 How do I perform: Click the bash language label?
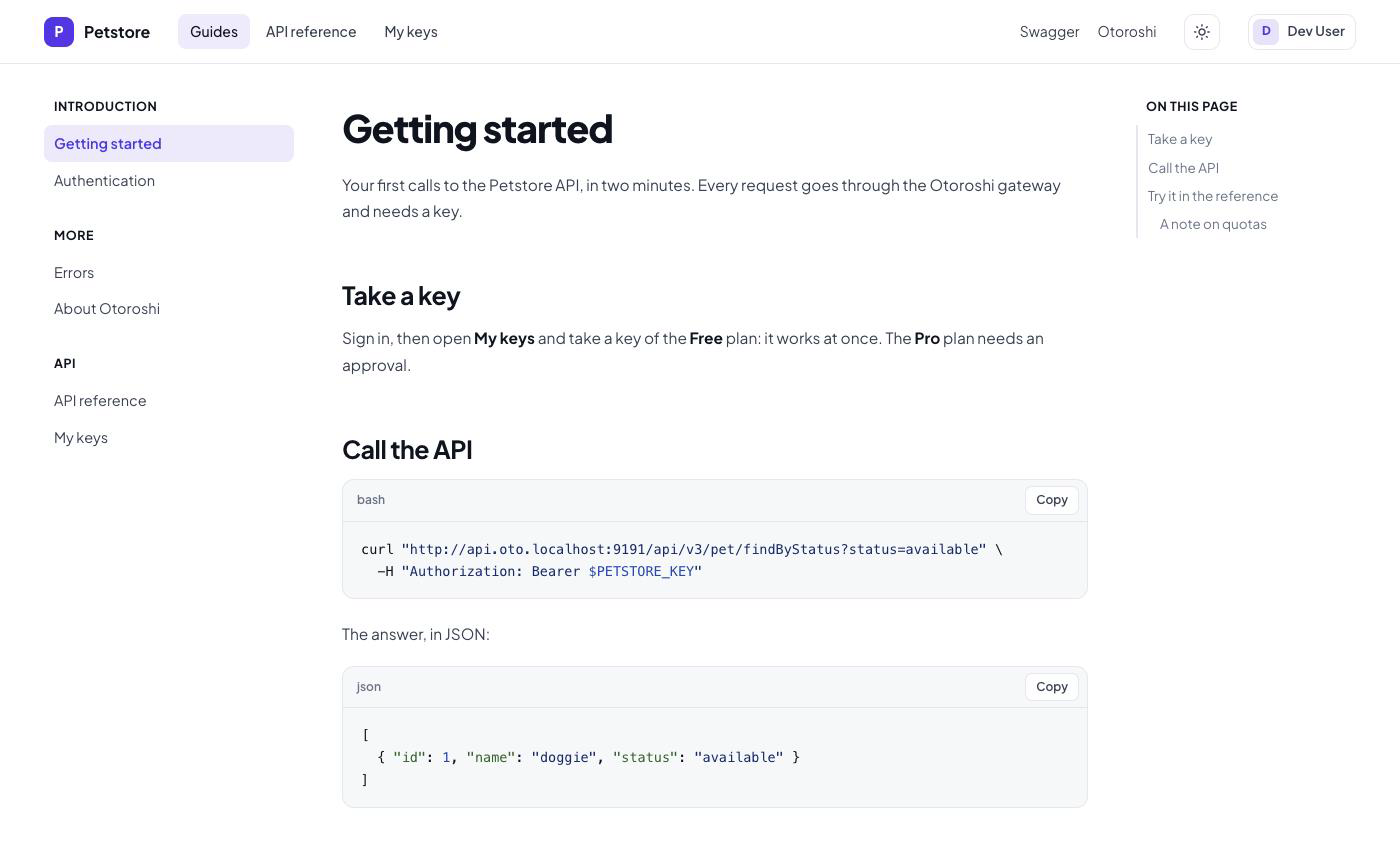click(x=371, y=500)
